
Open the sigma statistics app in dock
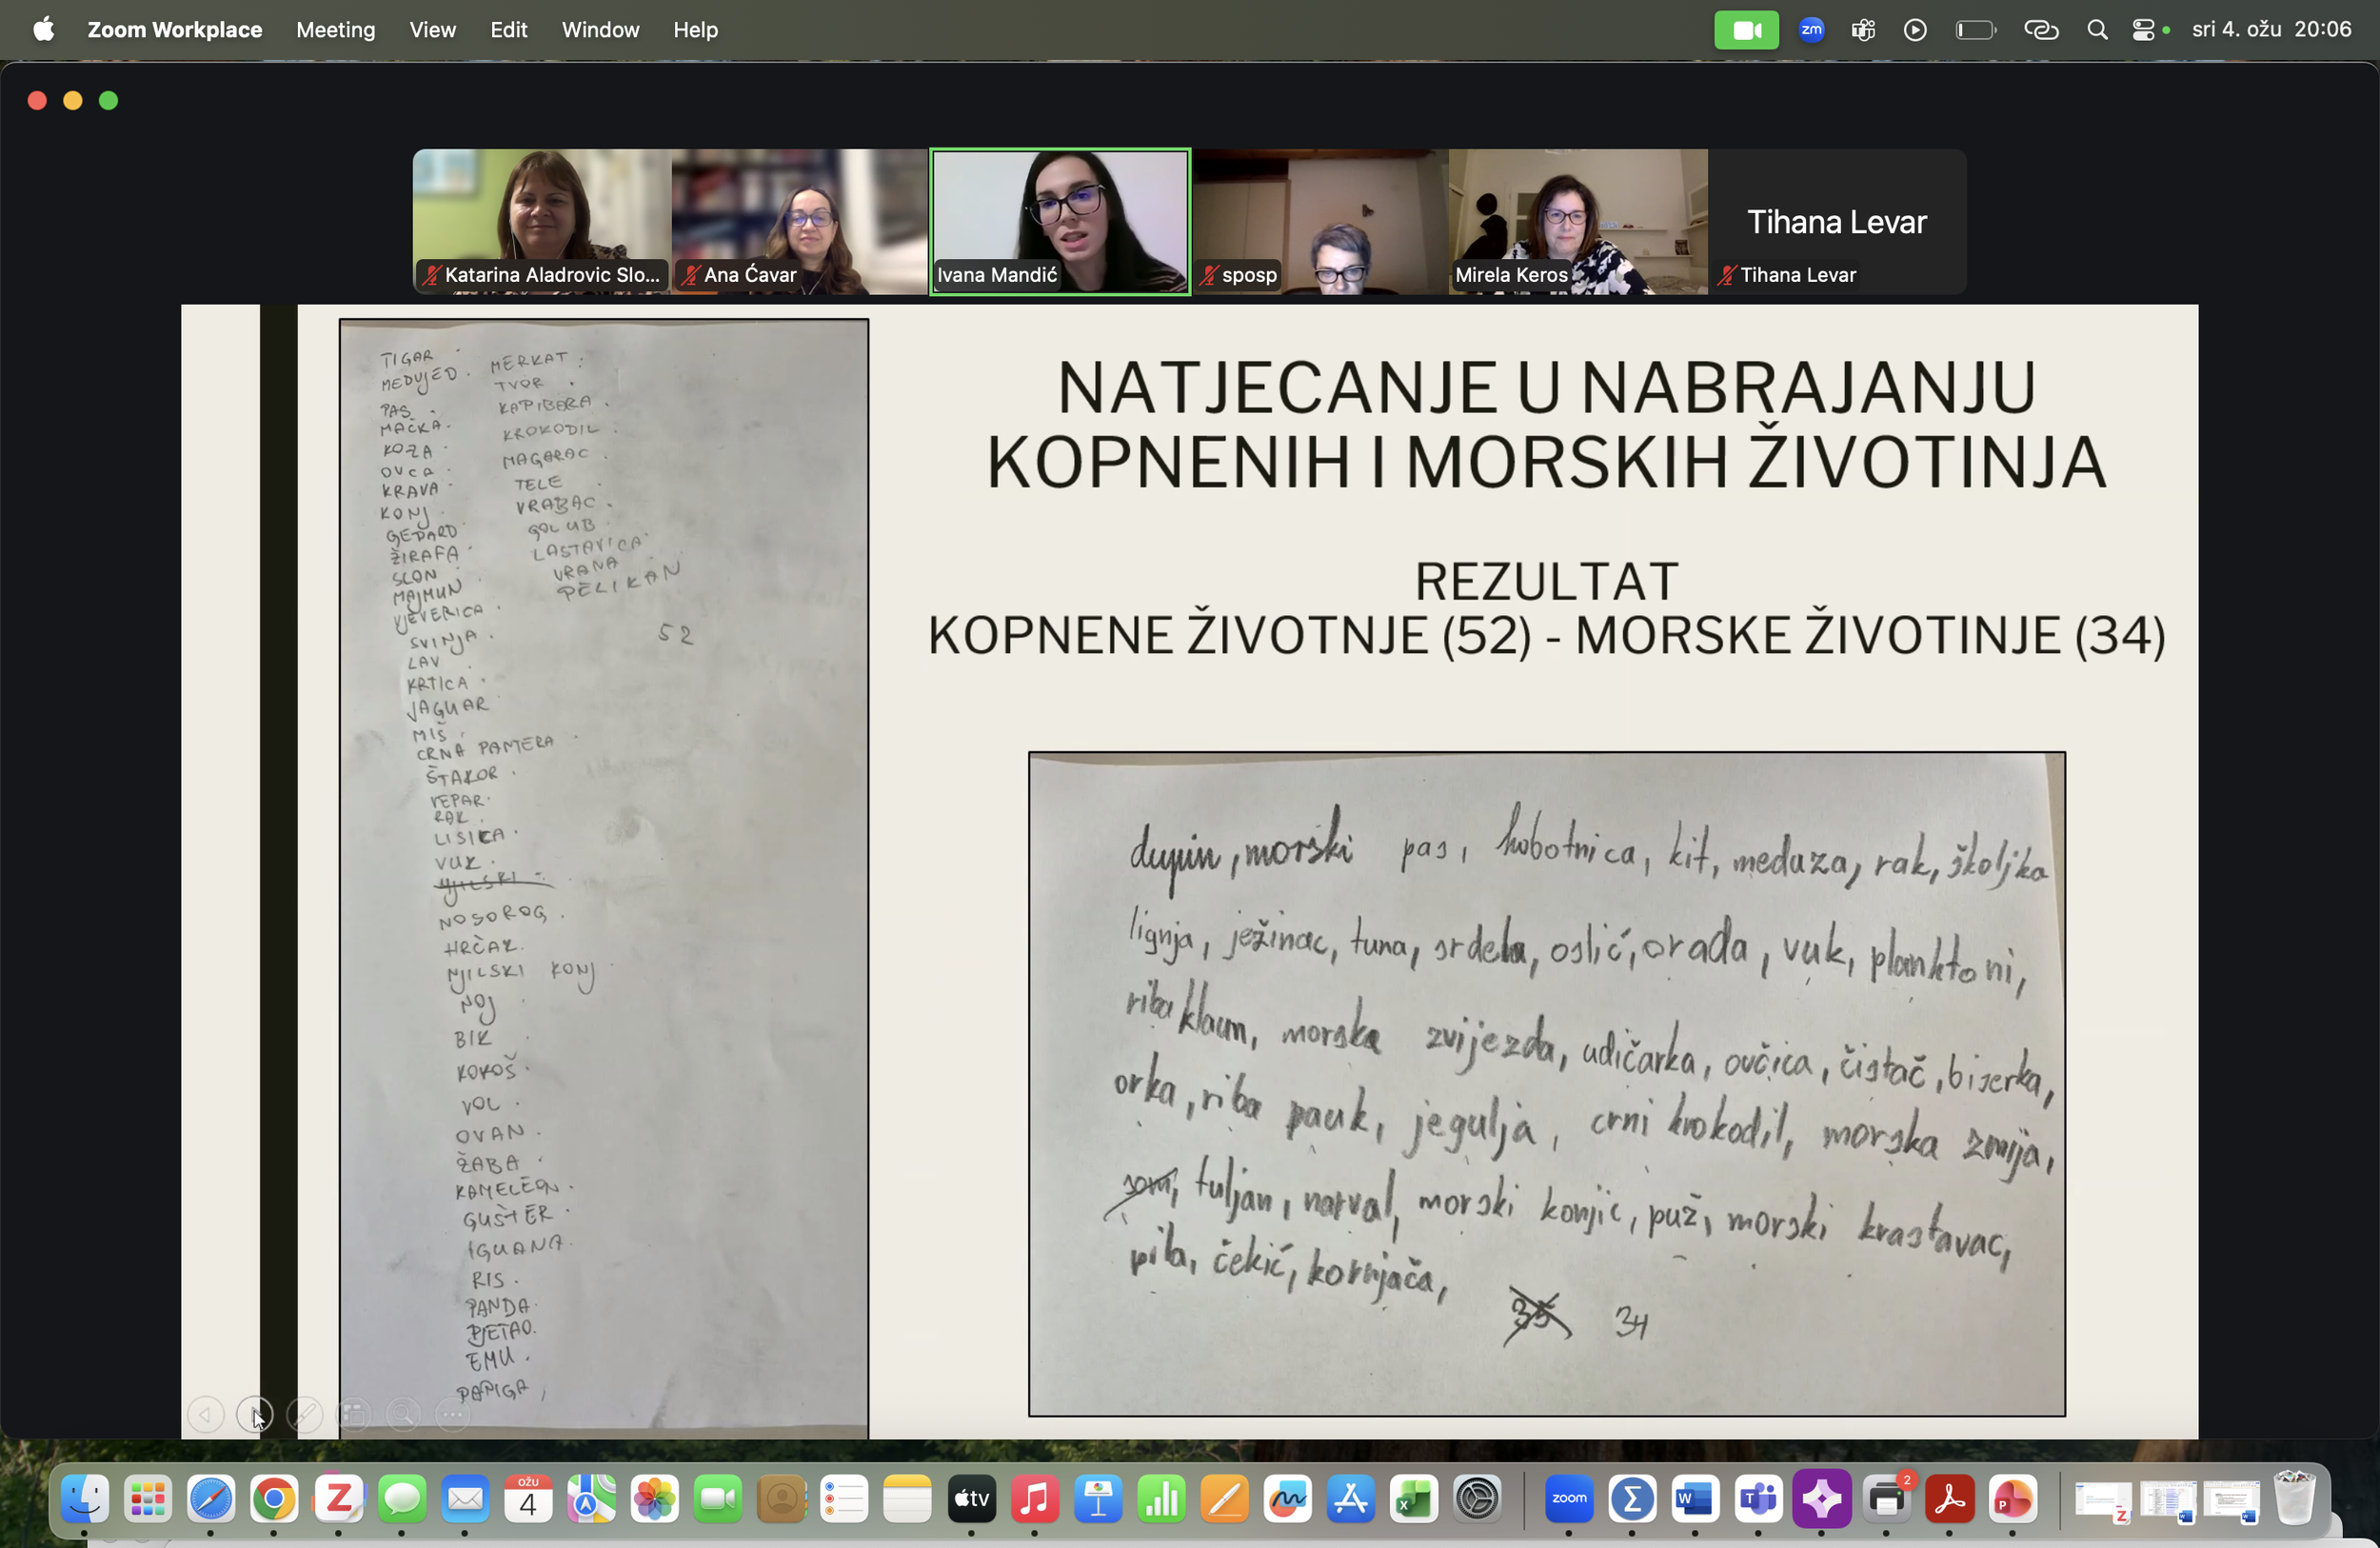1632,1499
